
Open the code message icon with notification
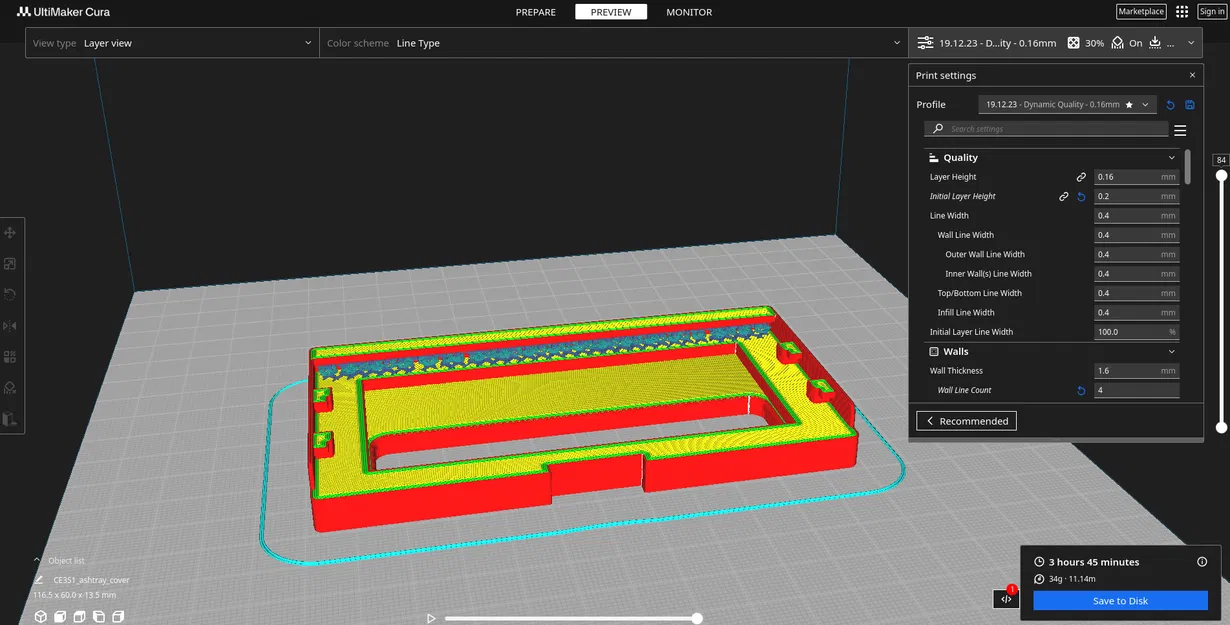coord(1006,598)
